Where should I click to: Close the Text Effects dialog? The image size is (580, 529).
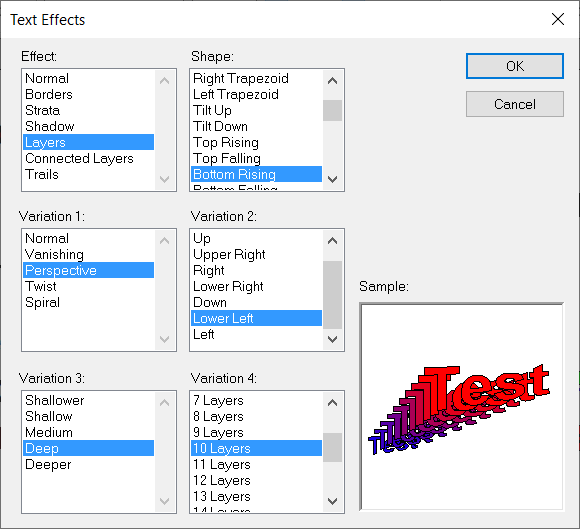[x=557, y=19]
